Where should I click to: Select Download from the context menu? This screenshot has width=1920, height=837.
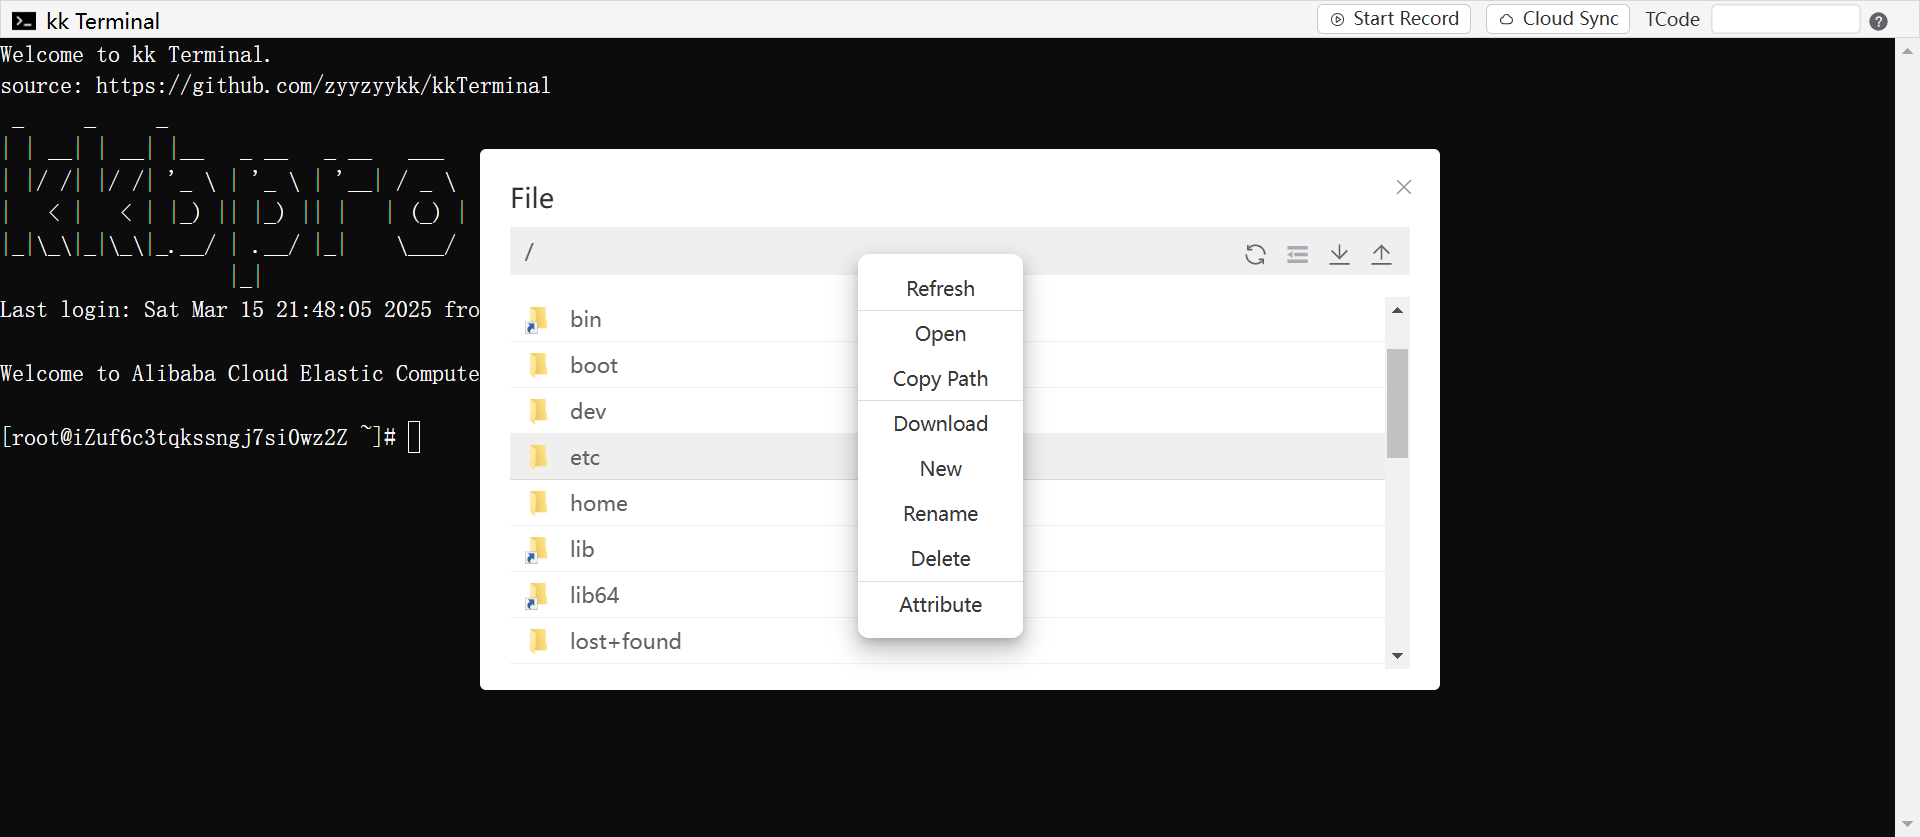[940, 424]
